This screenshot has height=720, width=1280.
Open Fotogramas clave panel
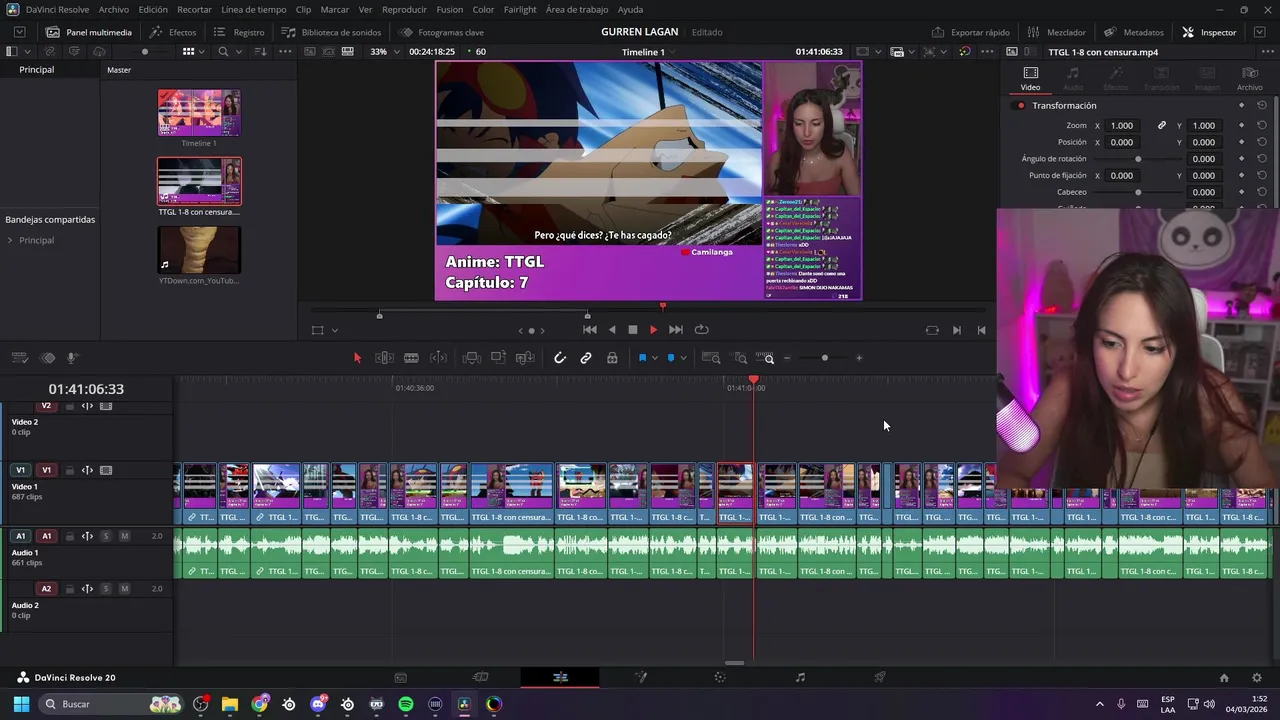pos(441,32)
